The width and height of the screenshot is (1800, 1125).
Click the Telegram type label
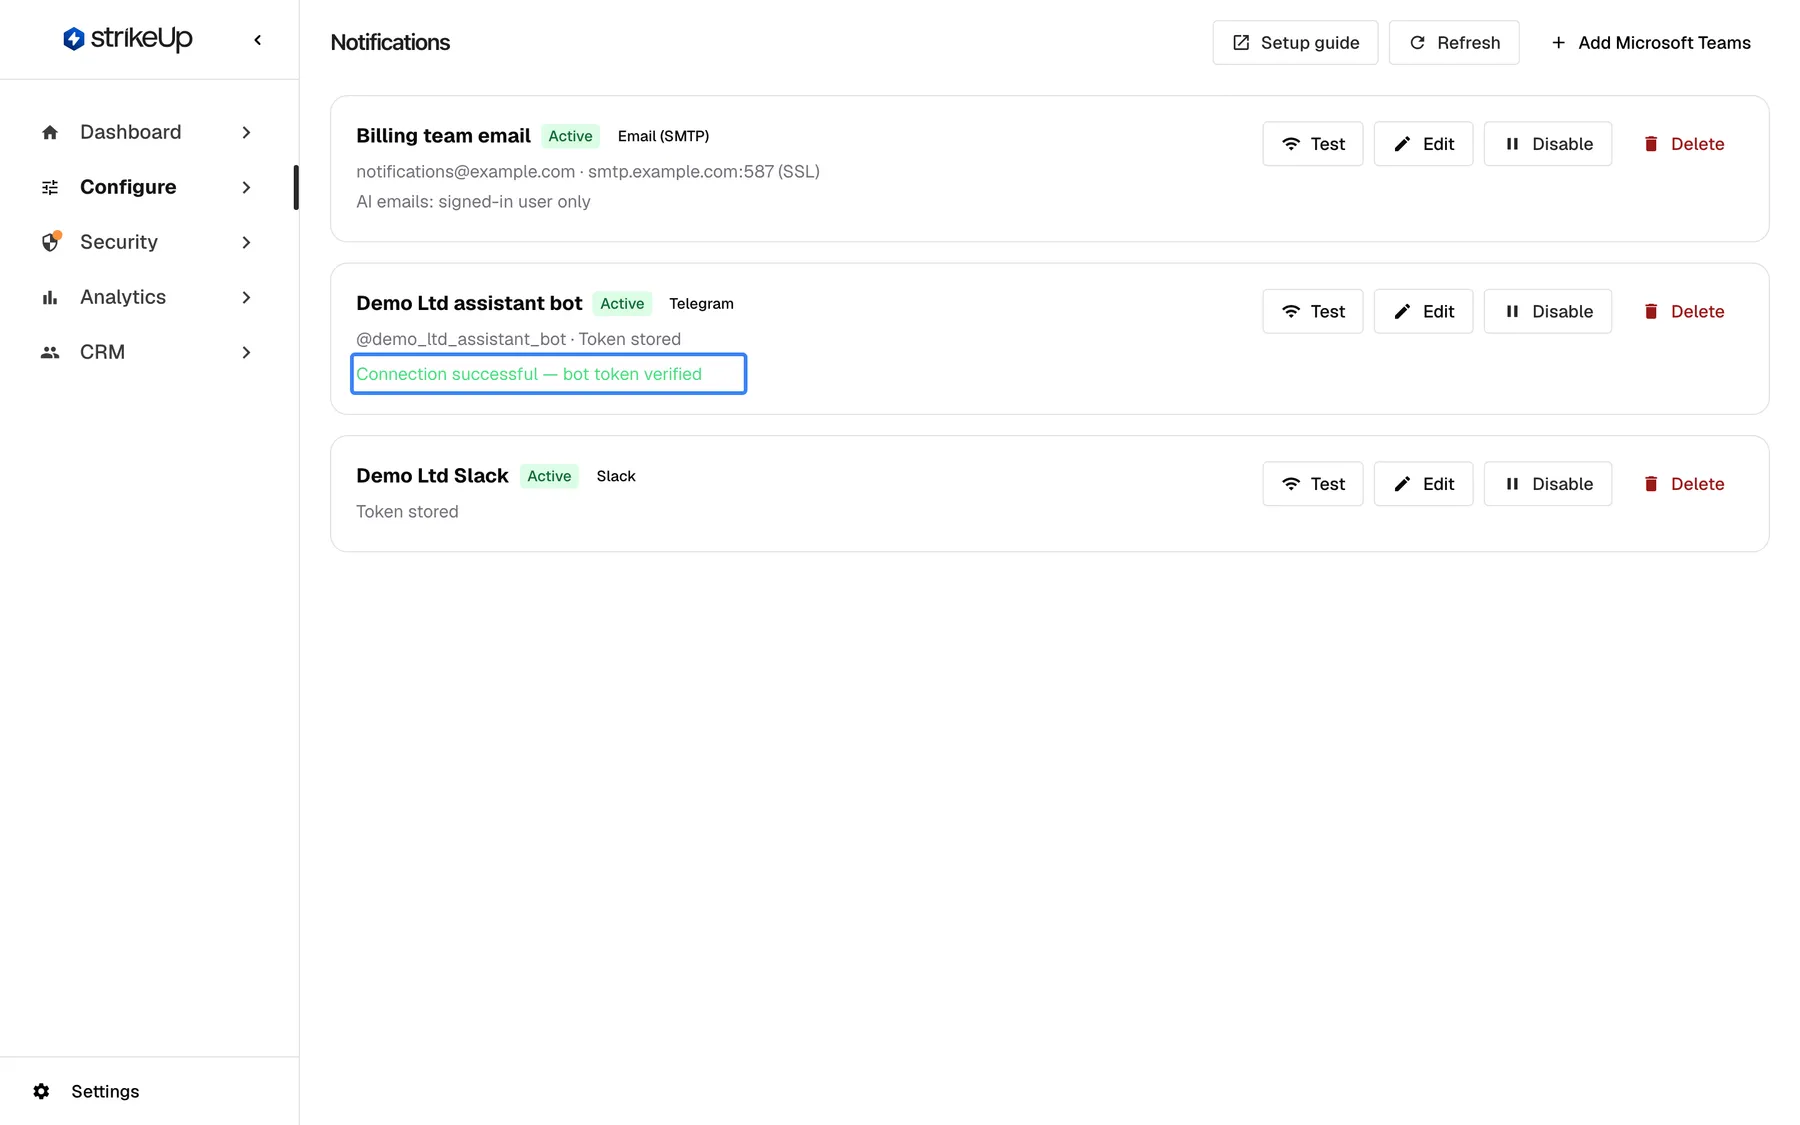click(x=701, y=304)
